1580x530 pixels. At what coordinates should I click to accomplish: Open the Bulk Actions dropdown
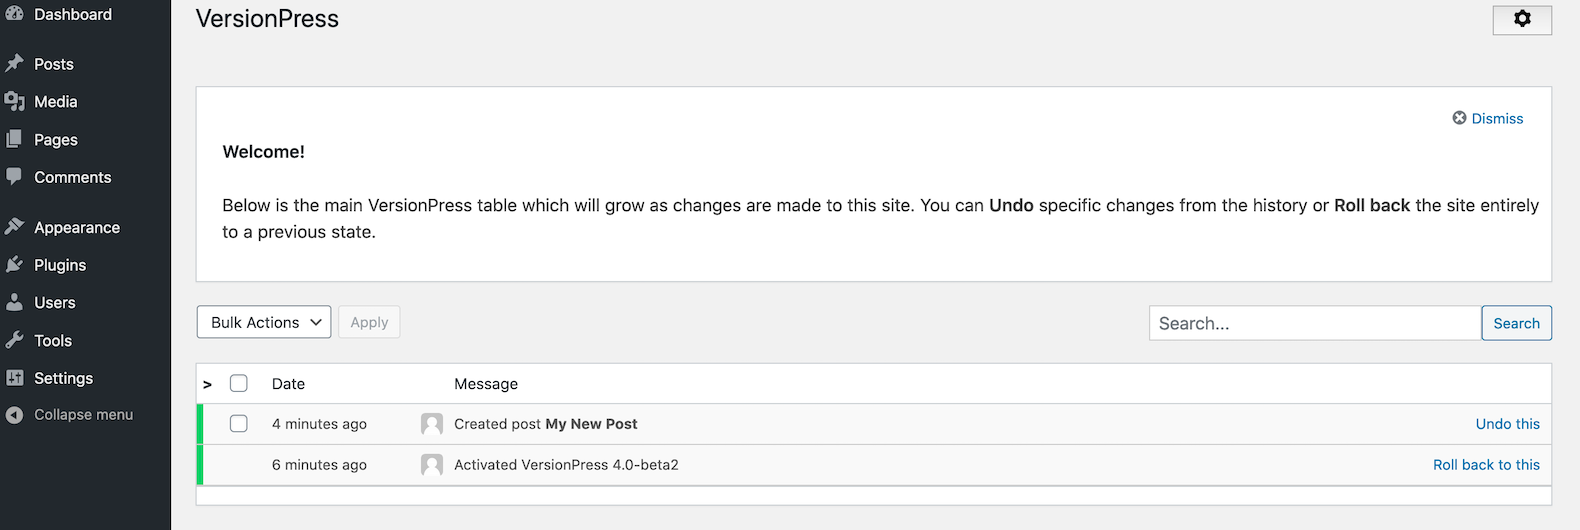click(x=264, y=322)
